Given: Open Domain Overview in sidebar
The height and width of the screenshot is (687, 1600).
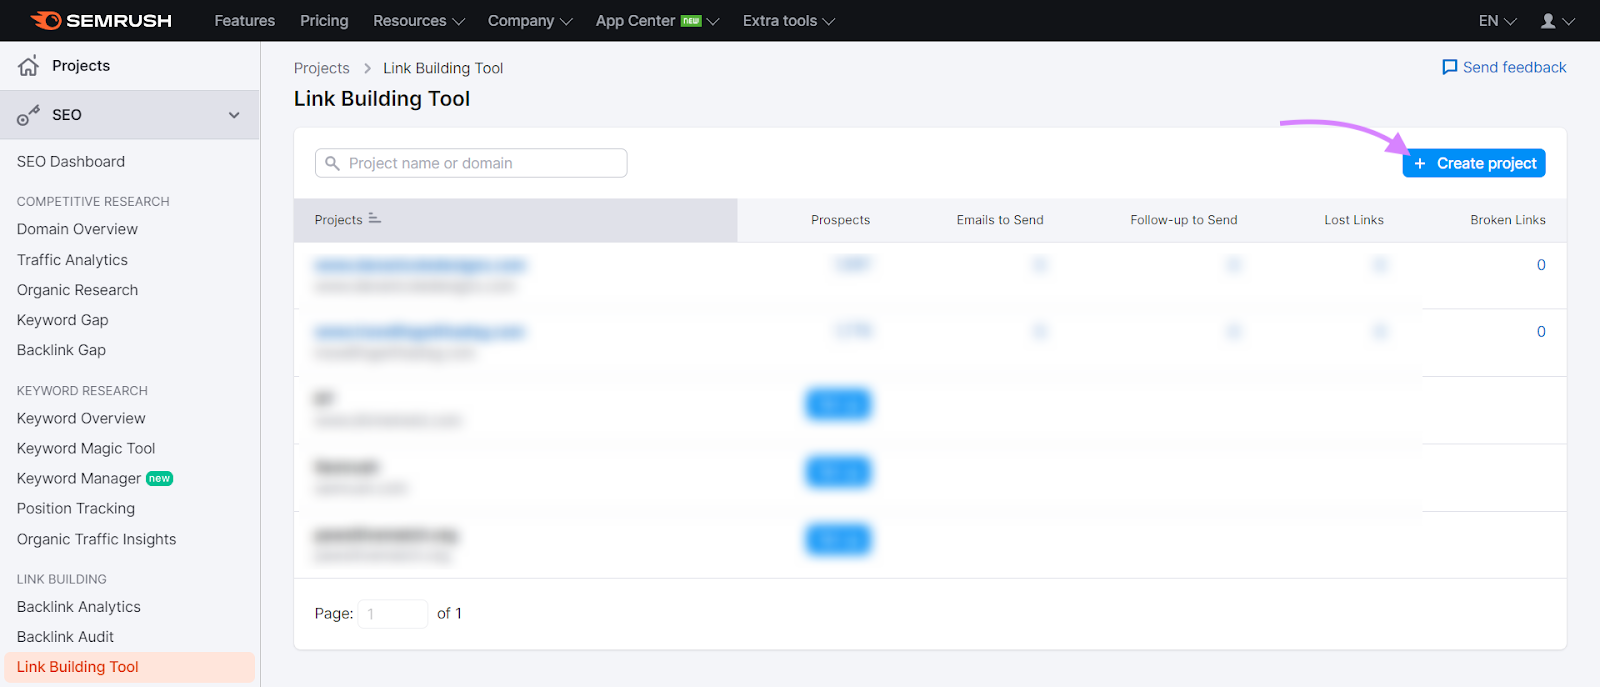Looking at the screenshot, I should (x=77, y=229).
